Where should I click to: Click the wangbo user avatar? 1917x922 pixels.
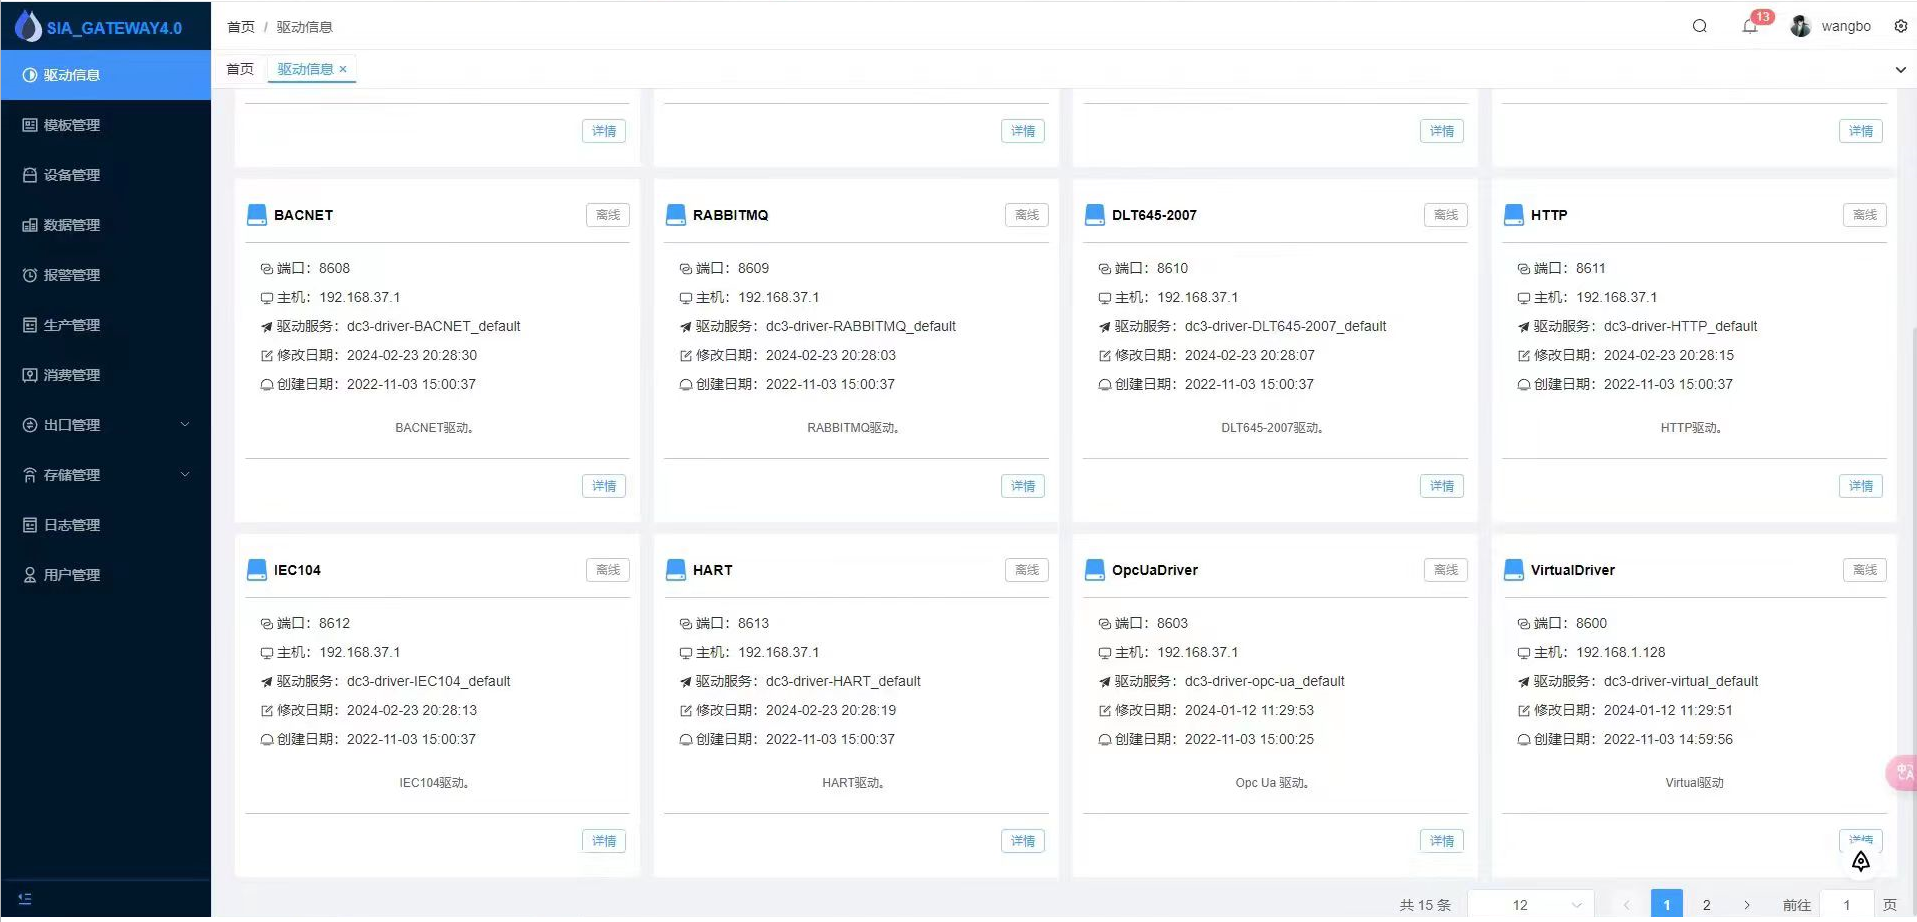tap(1800, 26)
